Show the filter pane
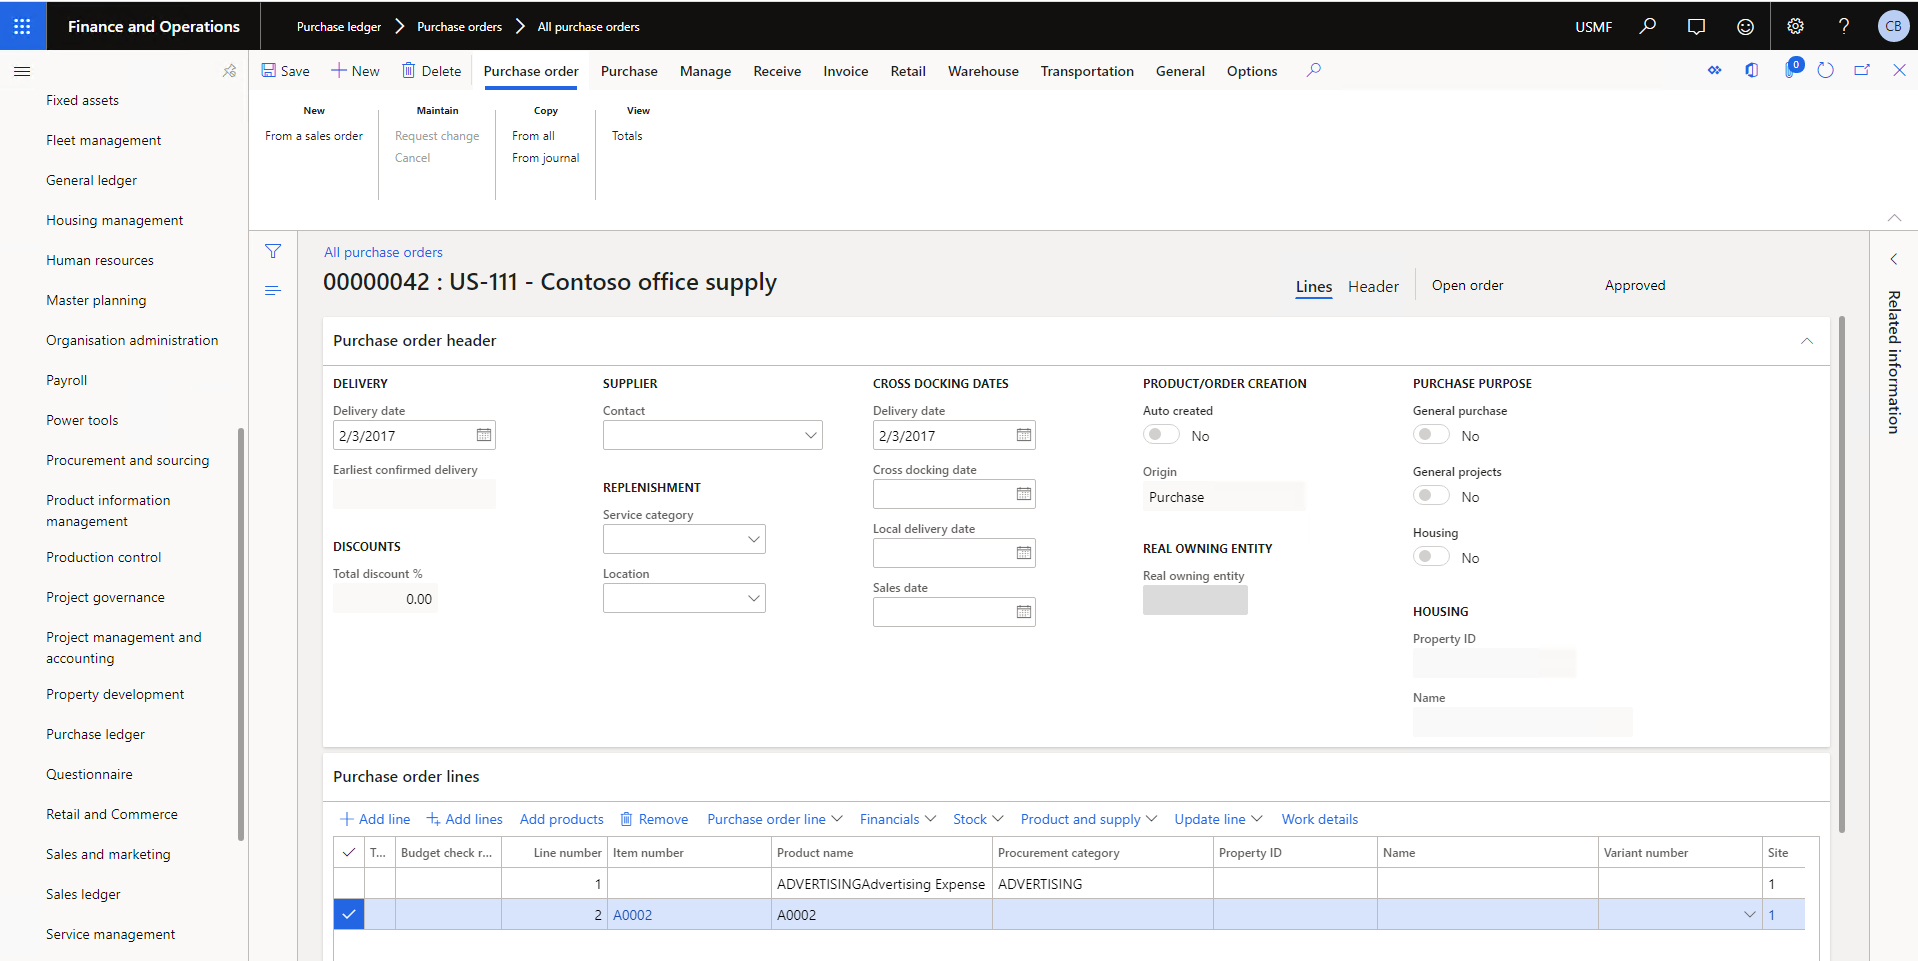 (x=273, y=251)
